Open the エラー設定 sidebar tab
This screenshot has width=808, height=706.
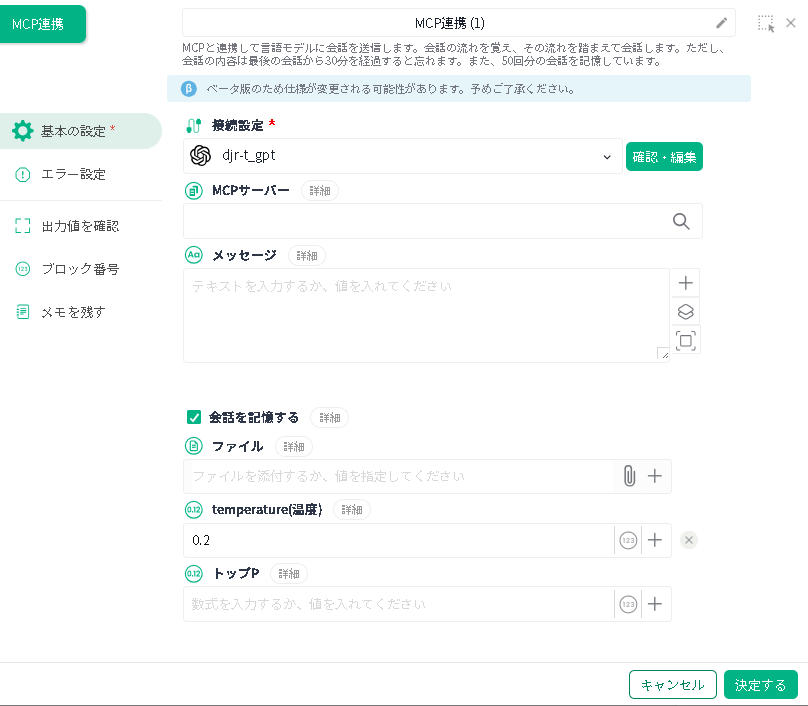[x=73, y=174]
